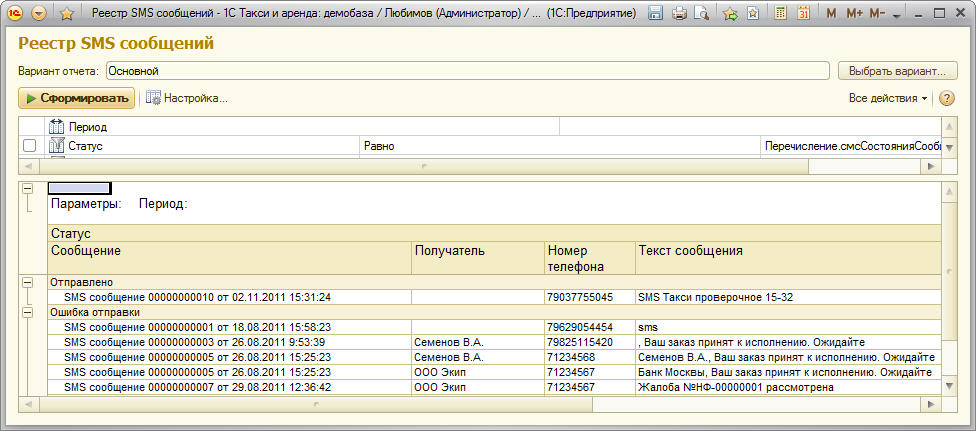Viewport: 976px width, 431px height.
Task: Click the Выбрать вариант button
Action: tap(897, 71)
